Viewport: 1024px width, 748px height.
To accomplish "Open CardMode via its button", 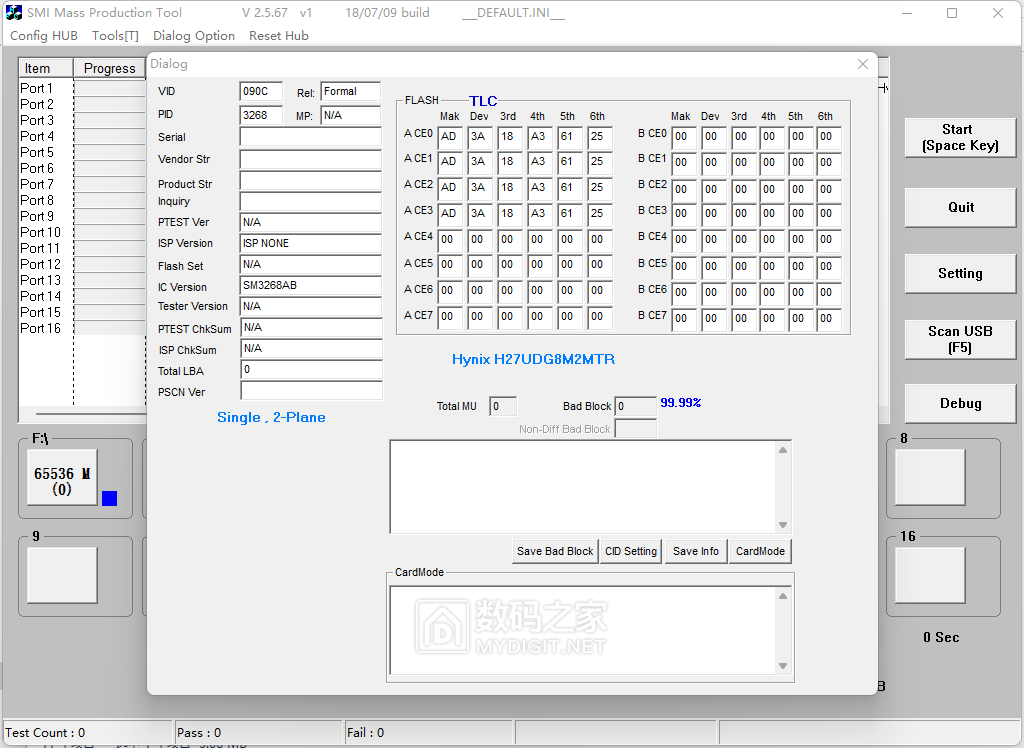I will 759,550.
